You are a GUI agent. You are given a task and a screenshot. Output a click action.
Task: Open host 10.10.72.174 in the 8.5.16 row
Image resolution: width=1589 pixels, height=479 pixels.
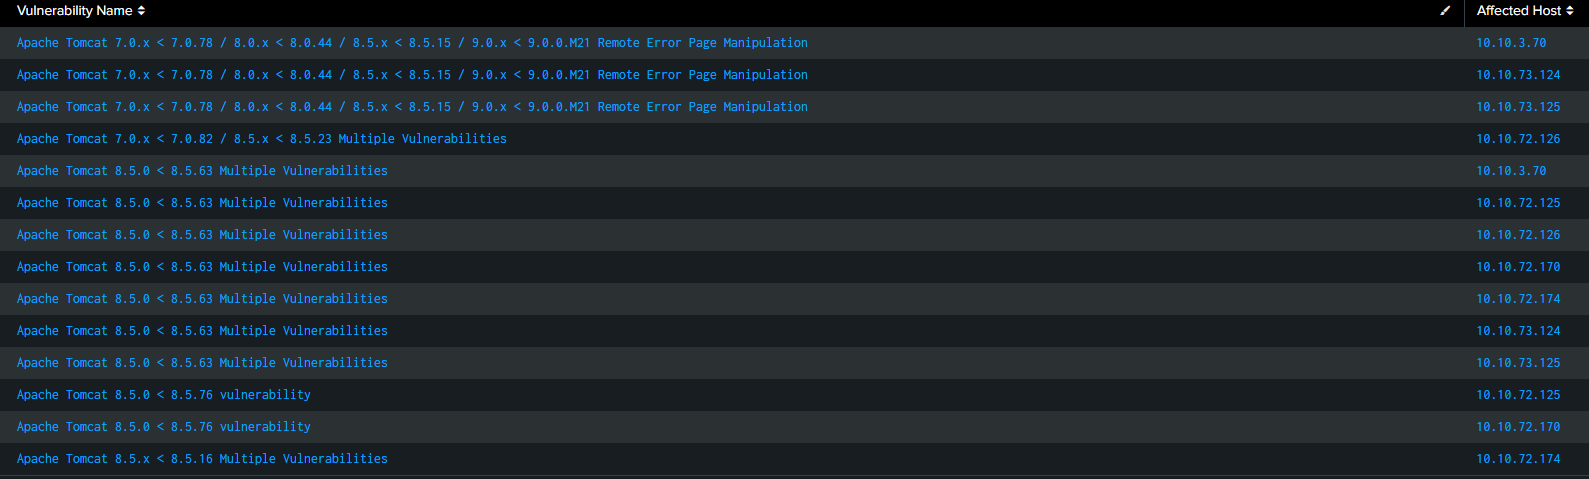1518,459
